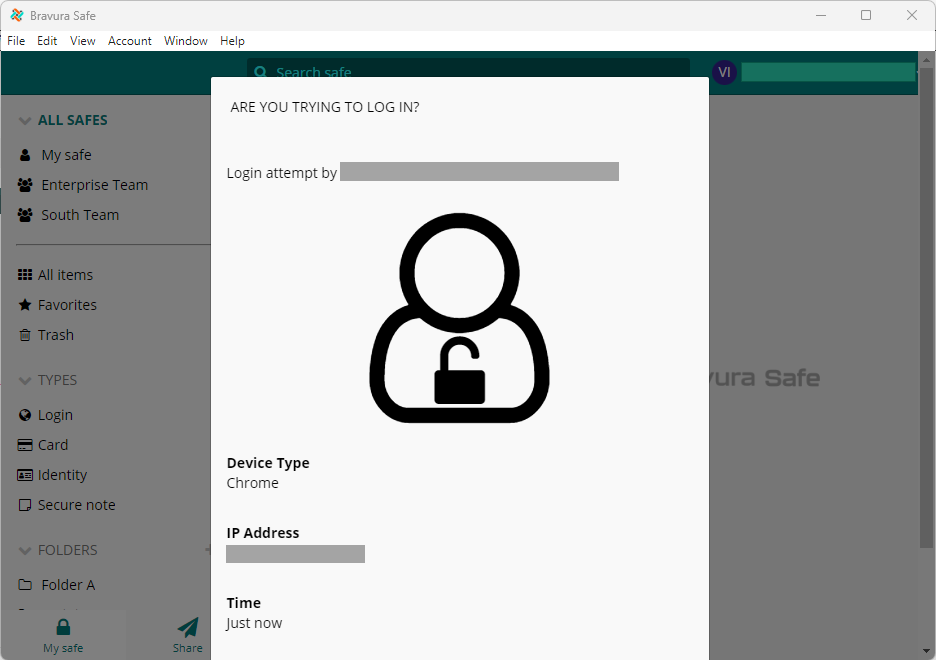Select the South Team safe

coord(80,214)
